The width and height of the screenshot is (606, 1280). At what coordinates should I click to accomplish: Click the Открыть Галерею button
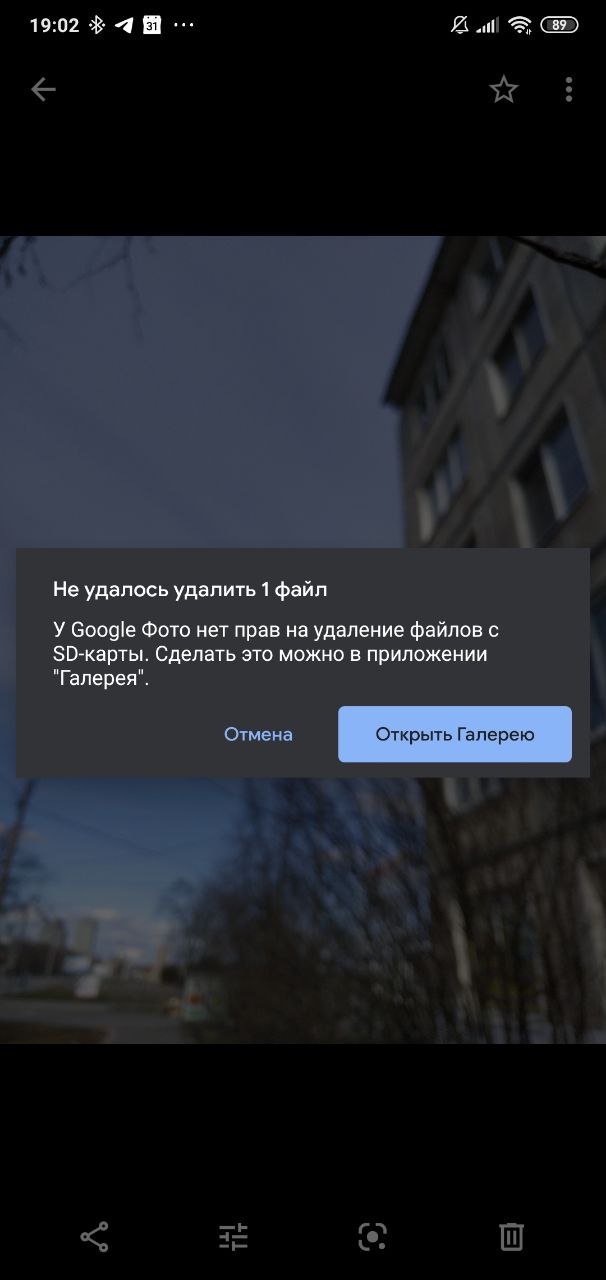tap(455, 734)
